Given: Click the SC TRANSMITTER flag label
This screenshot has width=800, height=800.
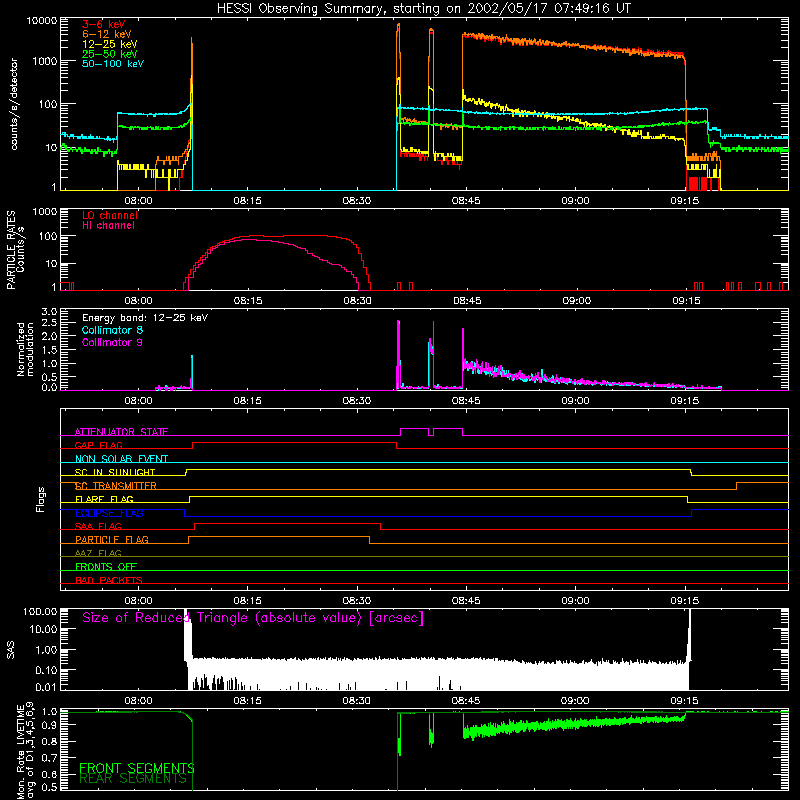Looking at the screenshot, I should [x=115, y=486].
